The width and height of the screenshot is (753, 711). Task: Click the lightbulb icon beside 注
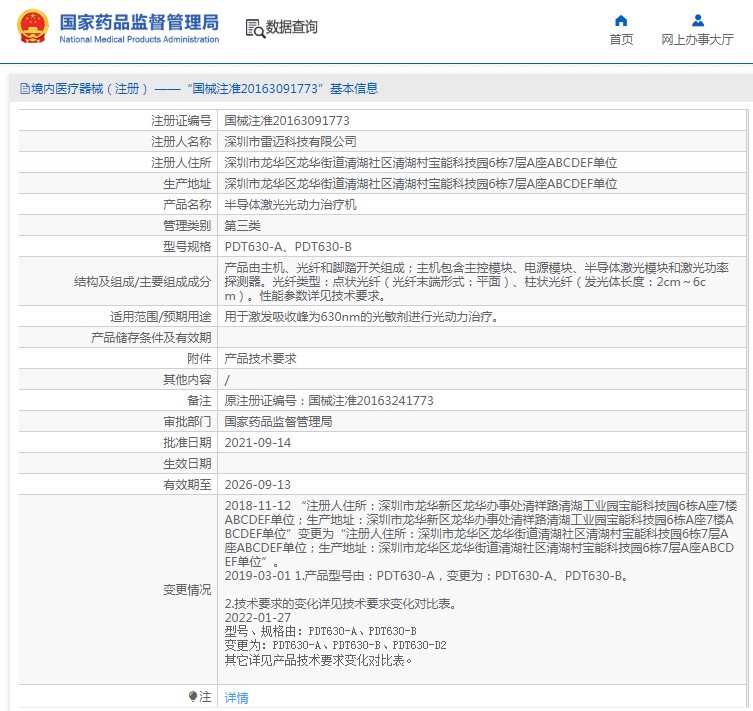[193, 696]
